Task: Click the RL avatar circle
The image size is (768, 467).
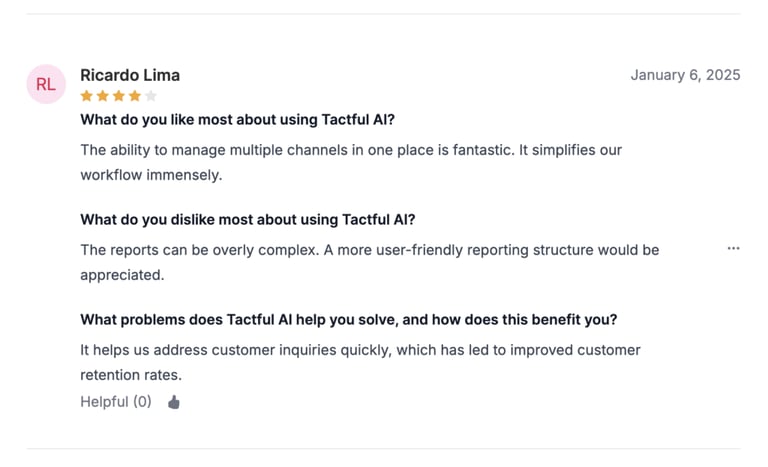Action: [46, 84]
